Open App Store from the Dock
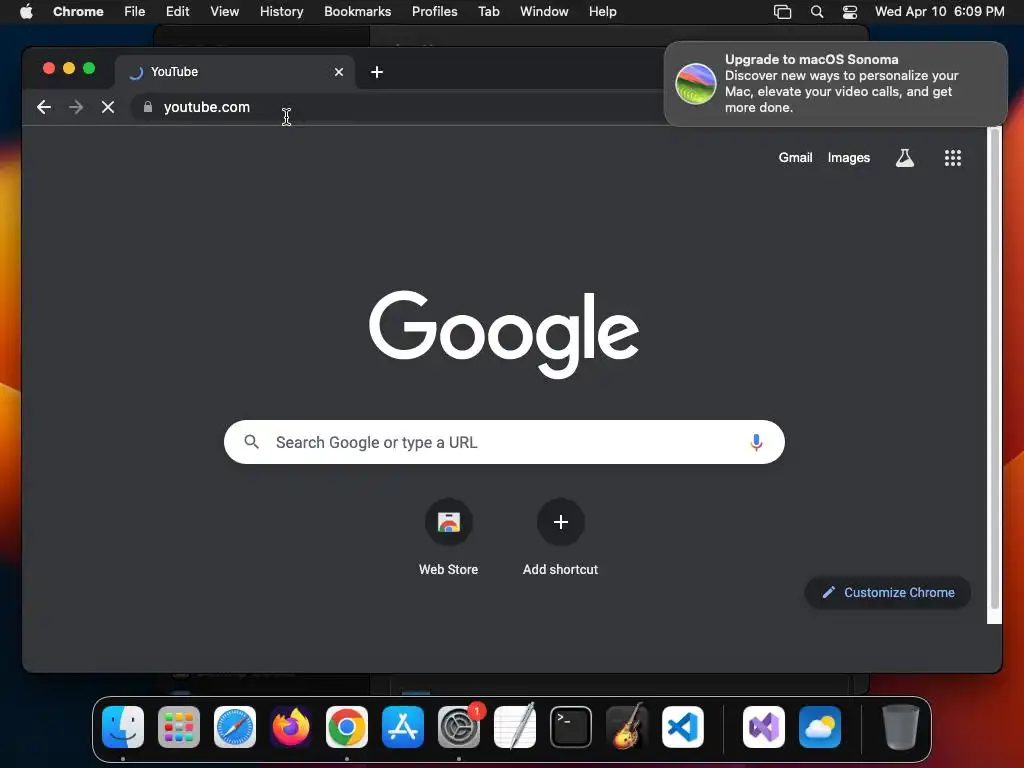Screen dimensions: 1024x768 403,727
